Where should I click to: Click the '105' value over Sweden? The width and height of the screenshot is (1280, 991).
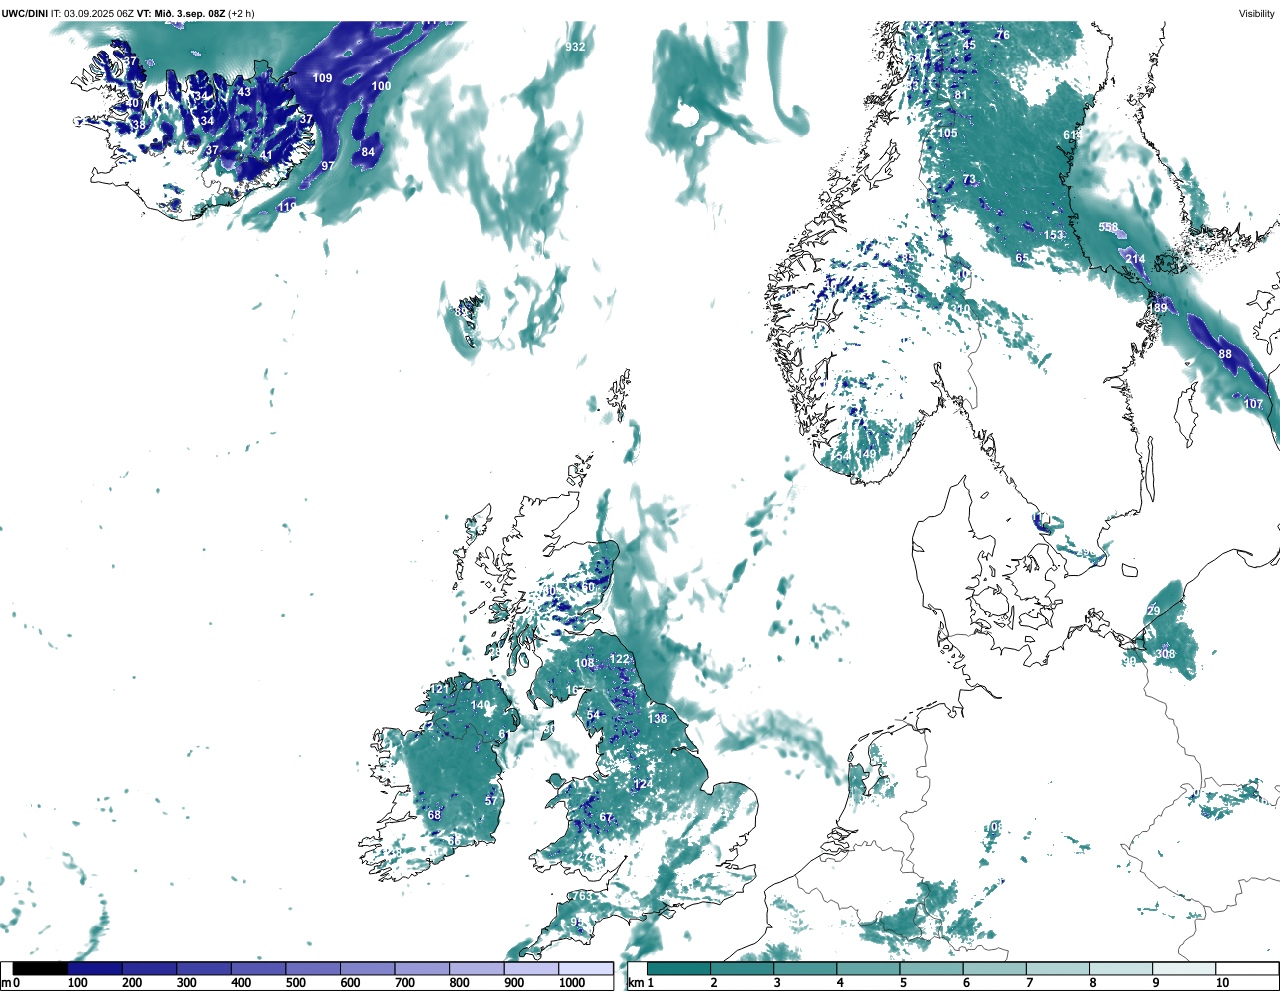(947, 133)
